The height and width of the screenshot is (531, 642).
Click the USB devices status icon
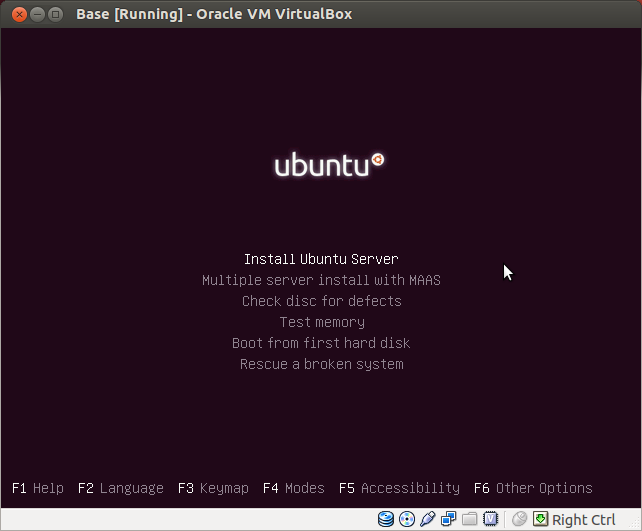coord(428,519)
